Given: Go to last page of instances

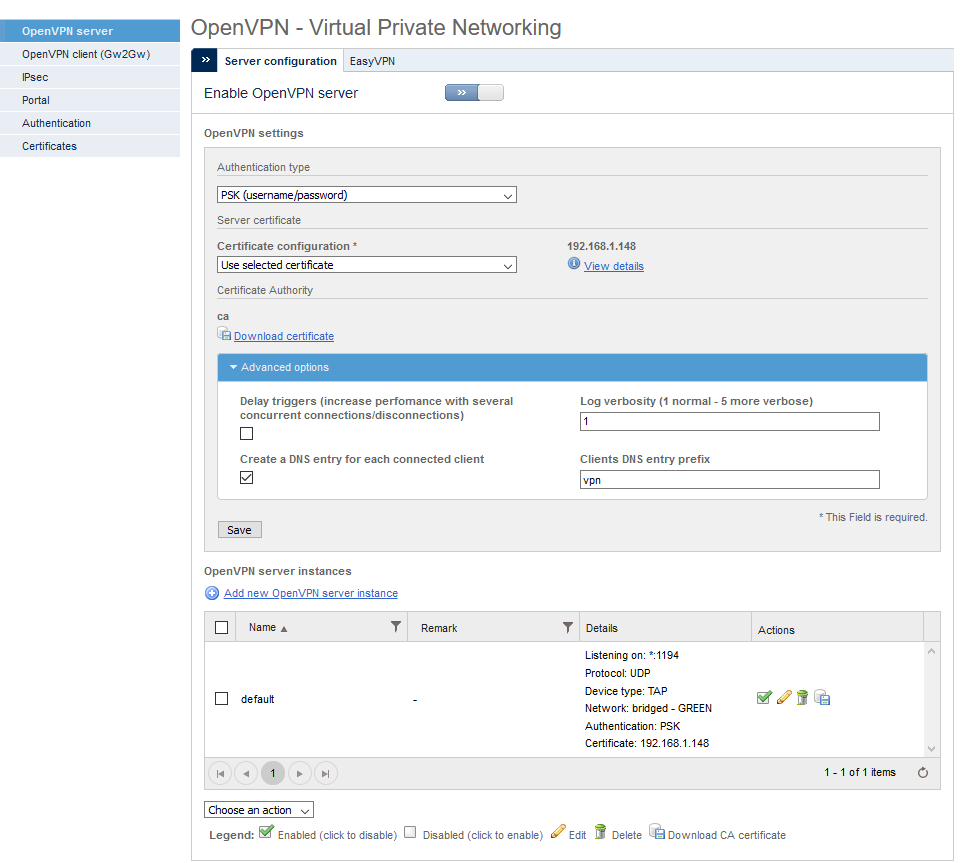Looking at the screenshot, I should tap(326, 773).
